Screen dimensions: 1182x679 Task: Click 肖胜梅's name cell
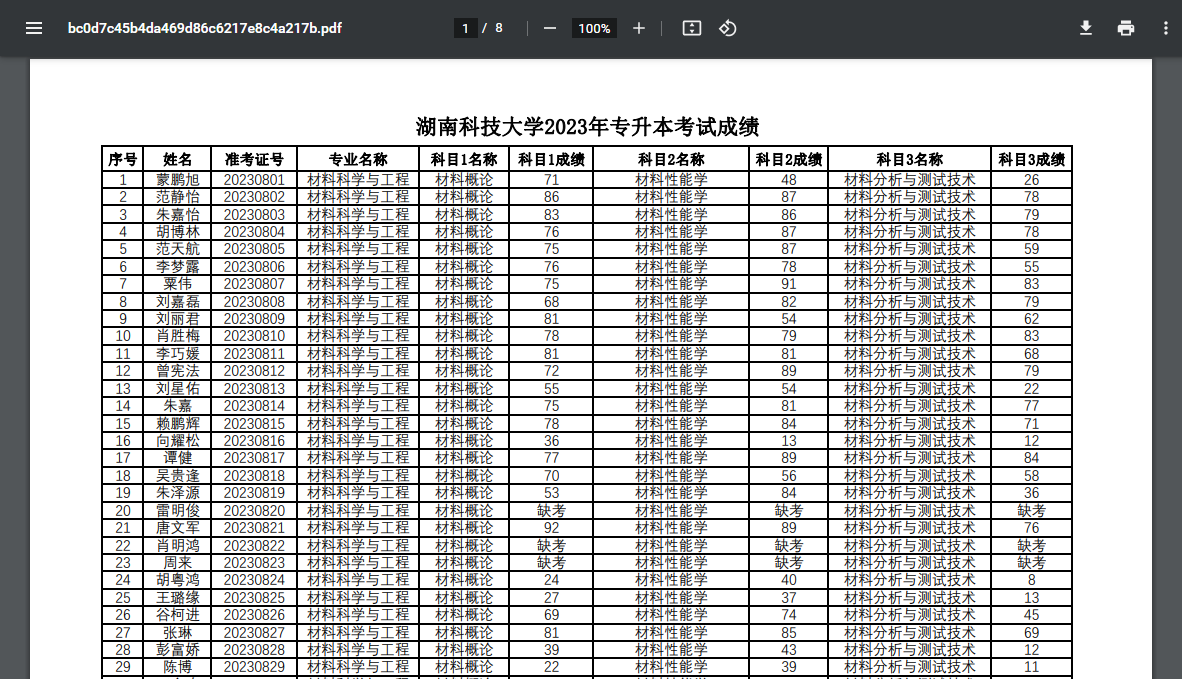point(177,336)
